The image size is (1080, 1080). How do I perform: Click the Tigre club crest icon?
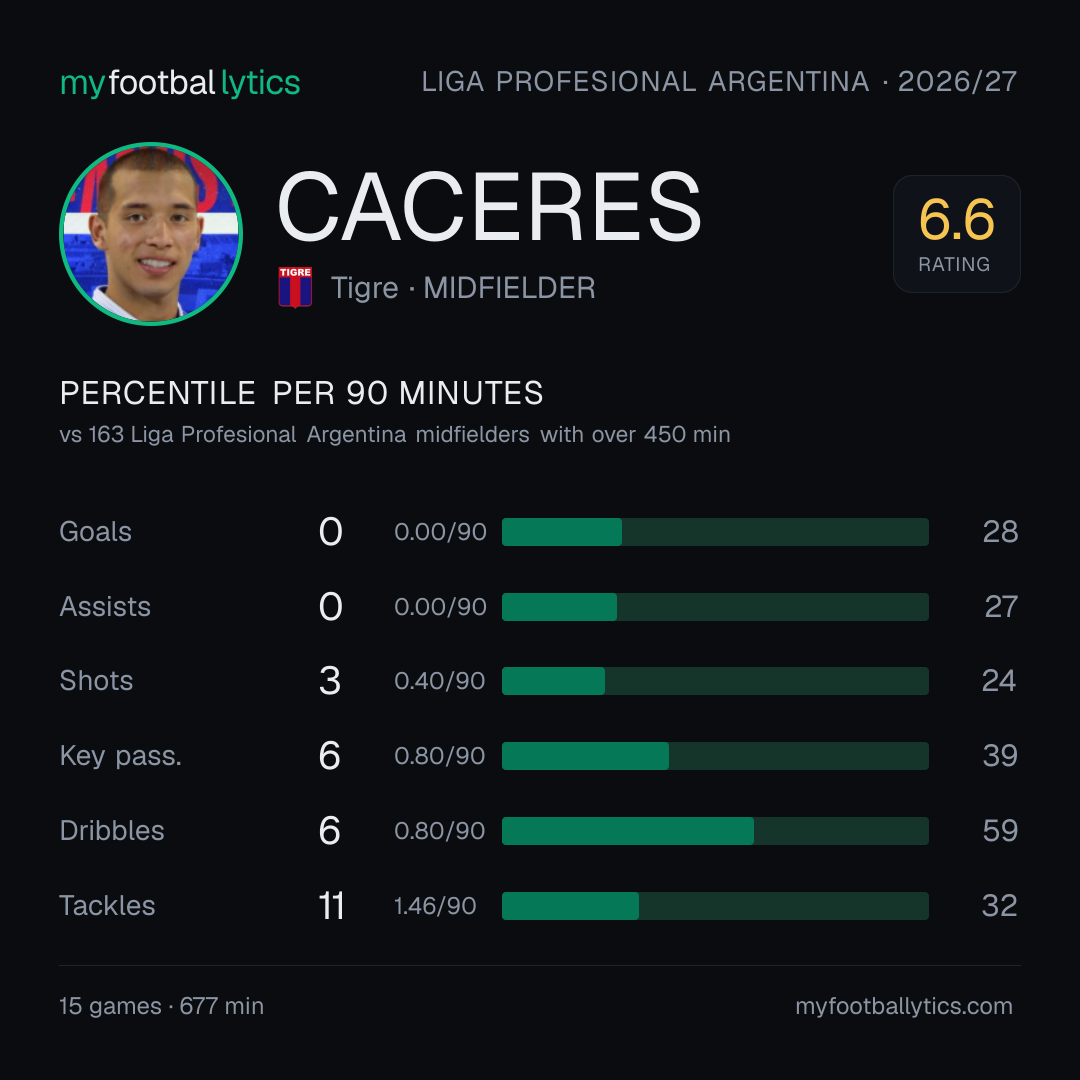click(x=295, y=287)
